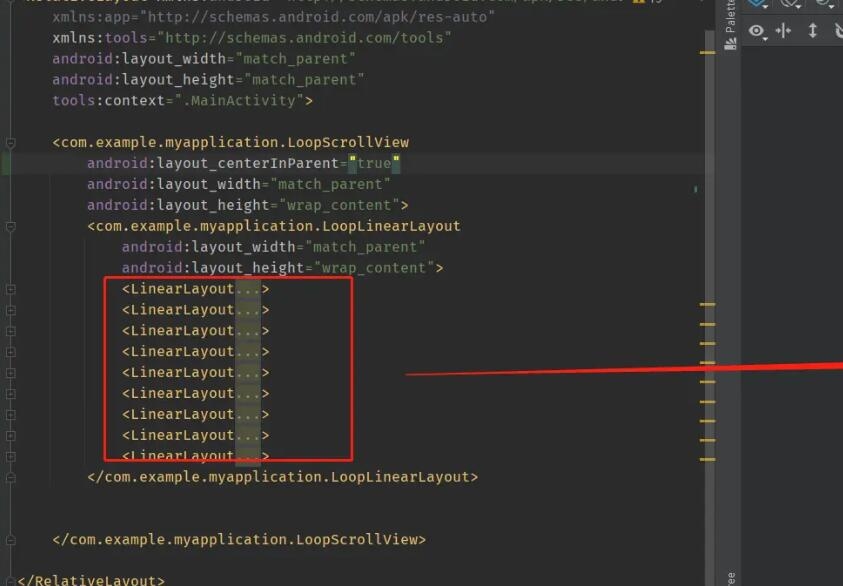Expand the first folded LinearLayout gutter icon
843x586 pixels.
click(x=10, y=289)
